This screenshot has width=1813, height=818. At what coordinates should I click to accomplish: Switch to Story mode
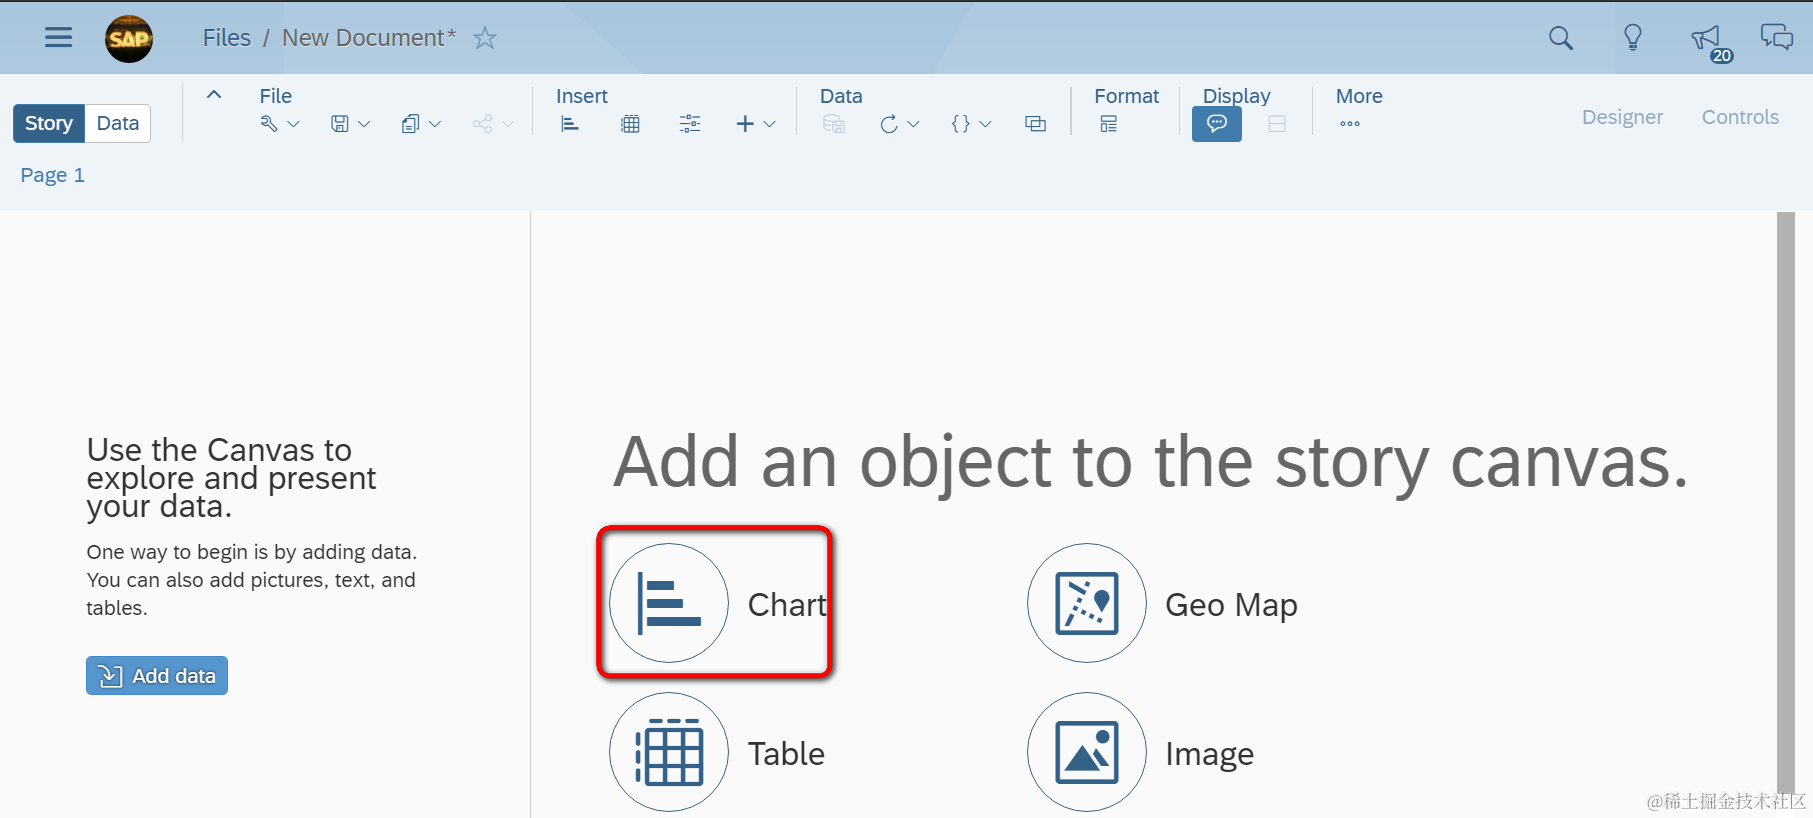click(x=49, y=123)
